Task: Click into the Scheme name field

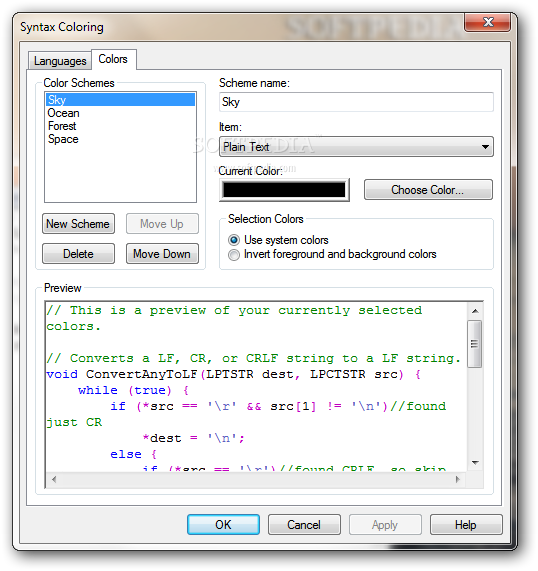Action: pos(356,102)
